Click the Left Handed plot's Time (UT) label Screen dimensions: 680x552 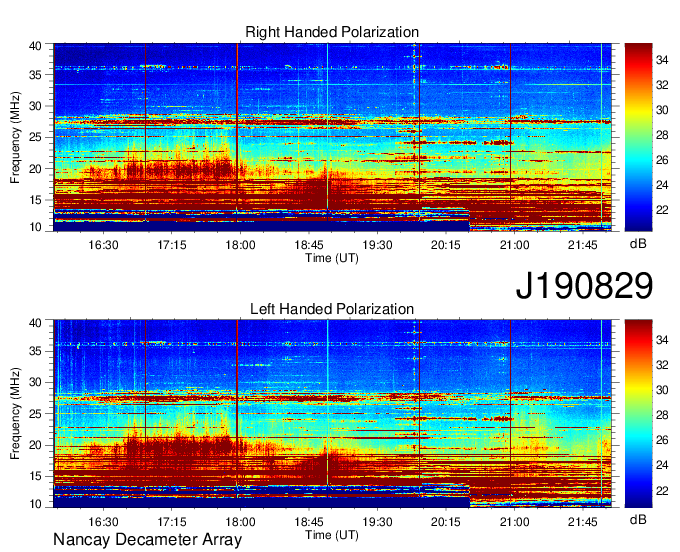332,535
